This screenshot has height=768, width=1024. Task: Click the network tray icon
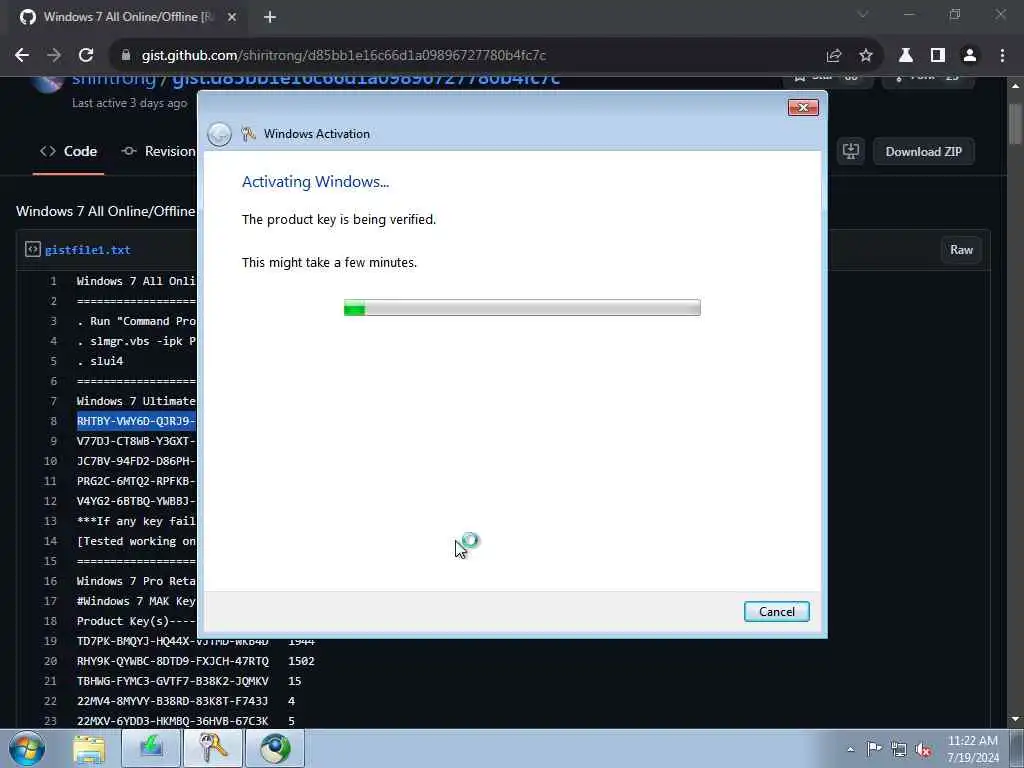pyautogui.click(x=899, y=750)
